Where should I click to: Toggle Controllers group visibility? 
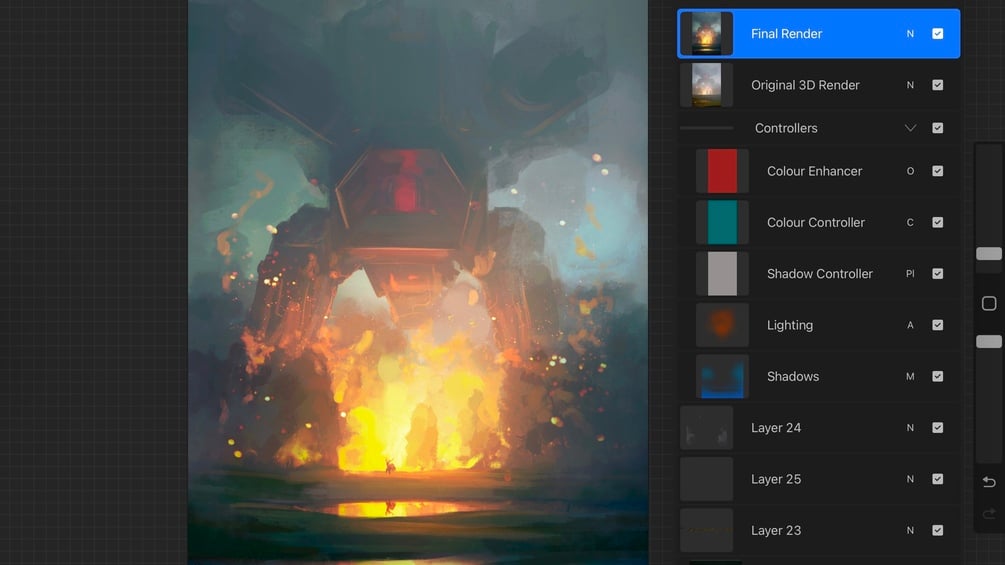point(938,128)
